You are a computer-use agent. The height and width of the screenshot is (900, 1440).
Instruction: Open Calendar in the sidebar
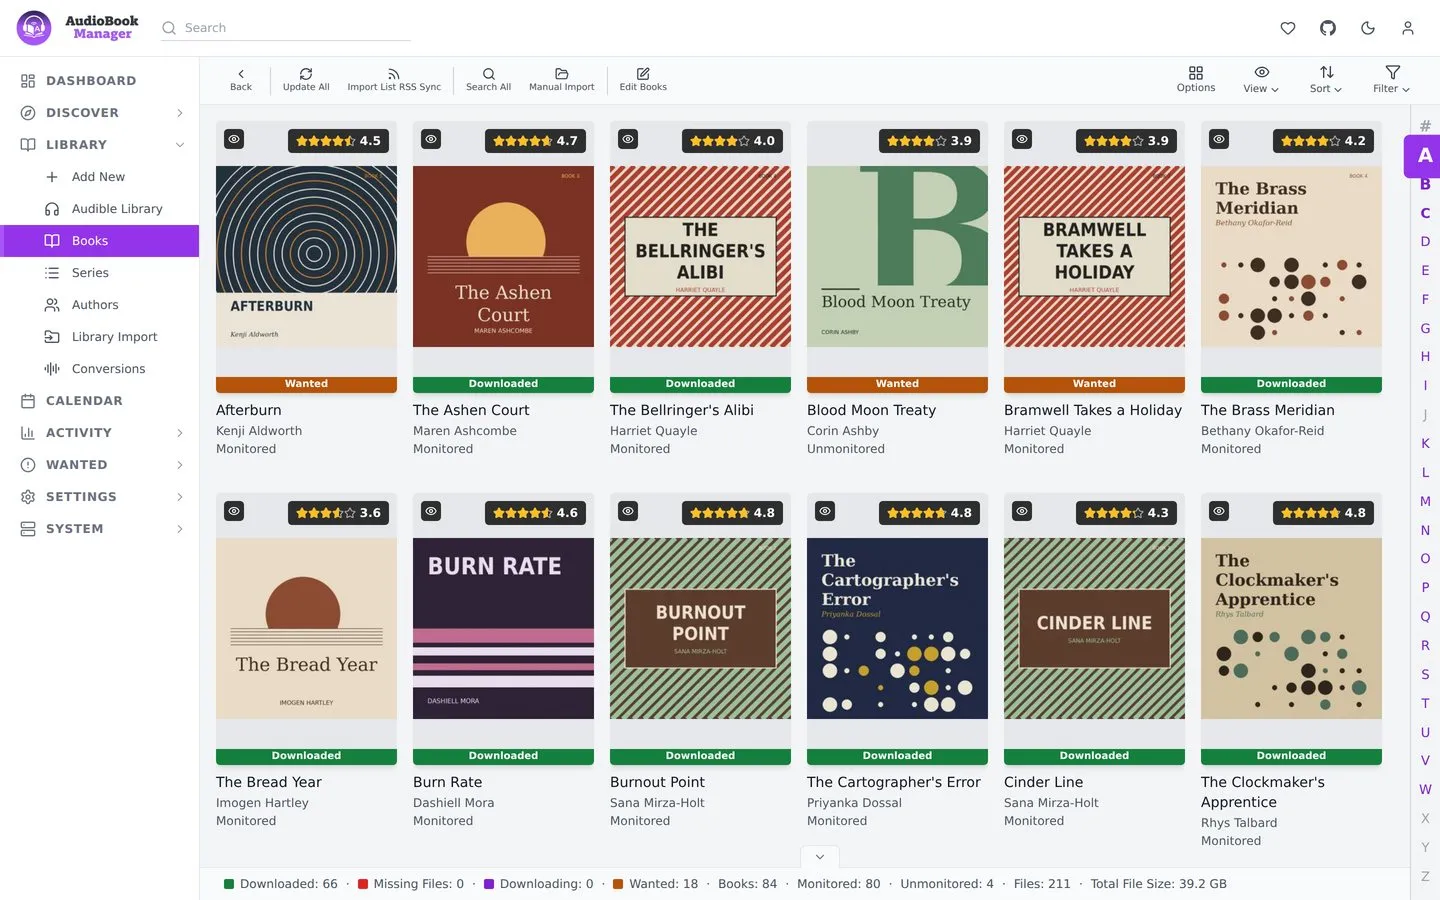coord(100,401)
